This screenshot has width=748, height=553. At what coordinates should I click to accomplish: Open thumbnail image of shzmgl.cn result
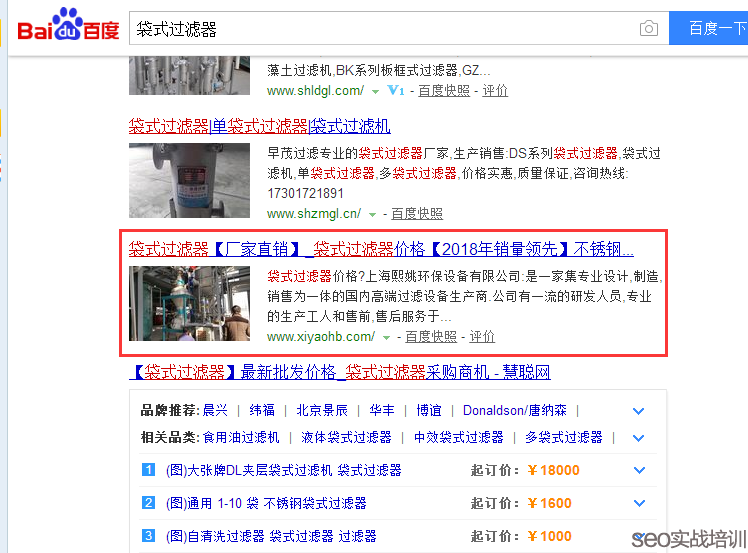click(x=189, y=180)
